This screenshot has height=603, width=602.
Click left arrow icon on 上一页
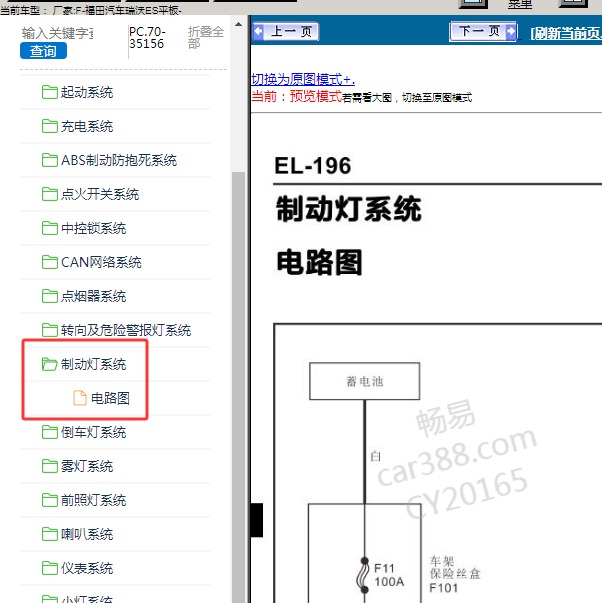pos(258,31)
